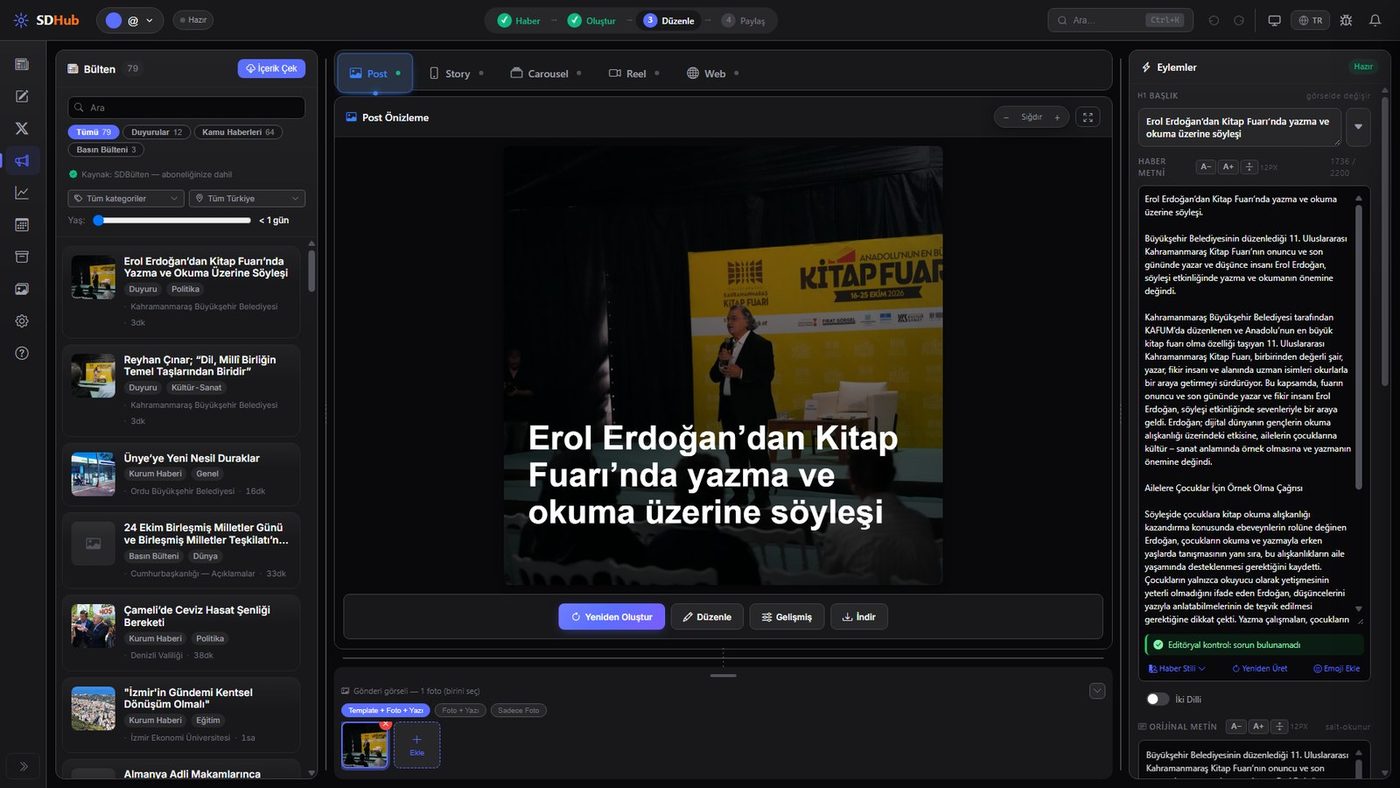The height and width of the screenshot is (788, 1400).
Task: Open settings gear in left sidebar
Action: coord(22,321)
